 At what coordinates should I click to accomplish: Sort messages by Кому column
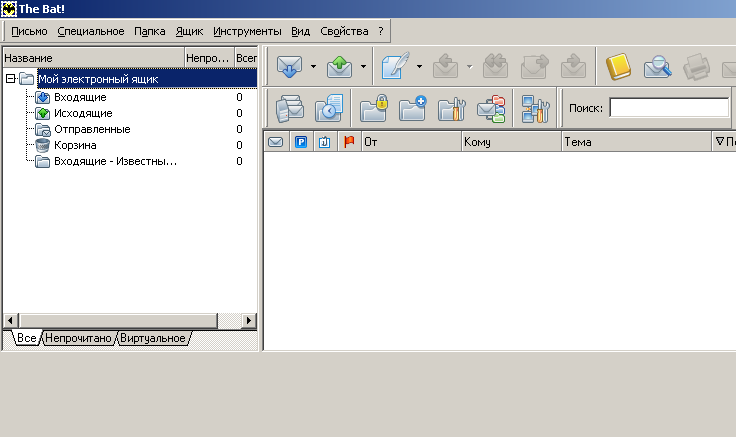click(x=512, y=142)
